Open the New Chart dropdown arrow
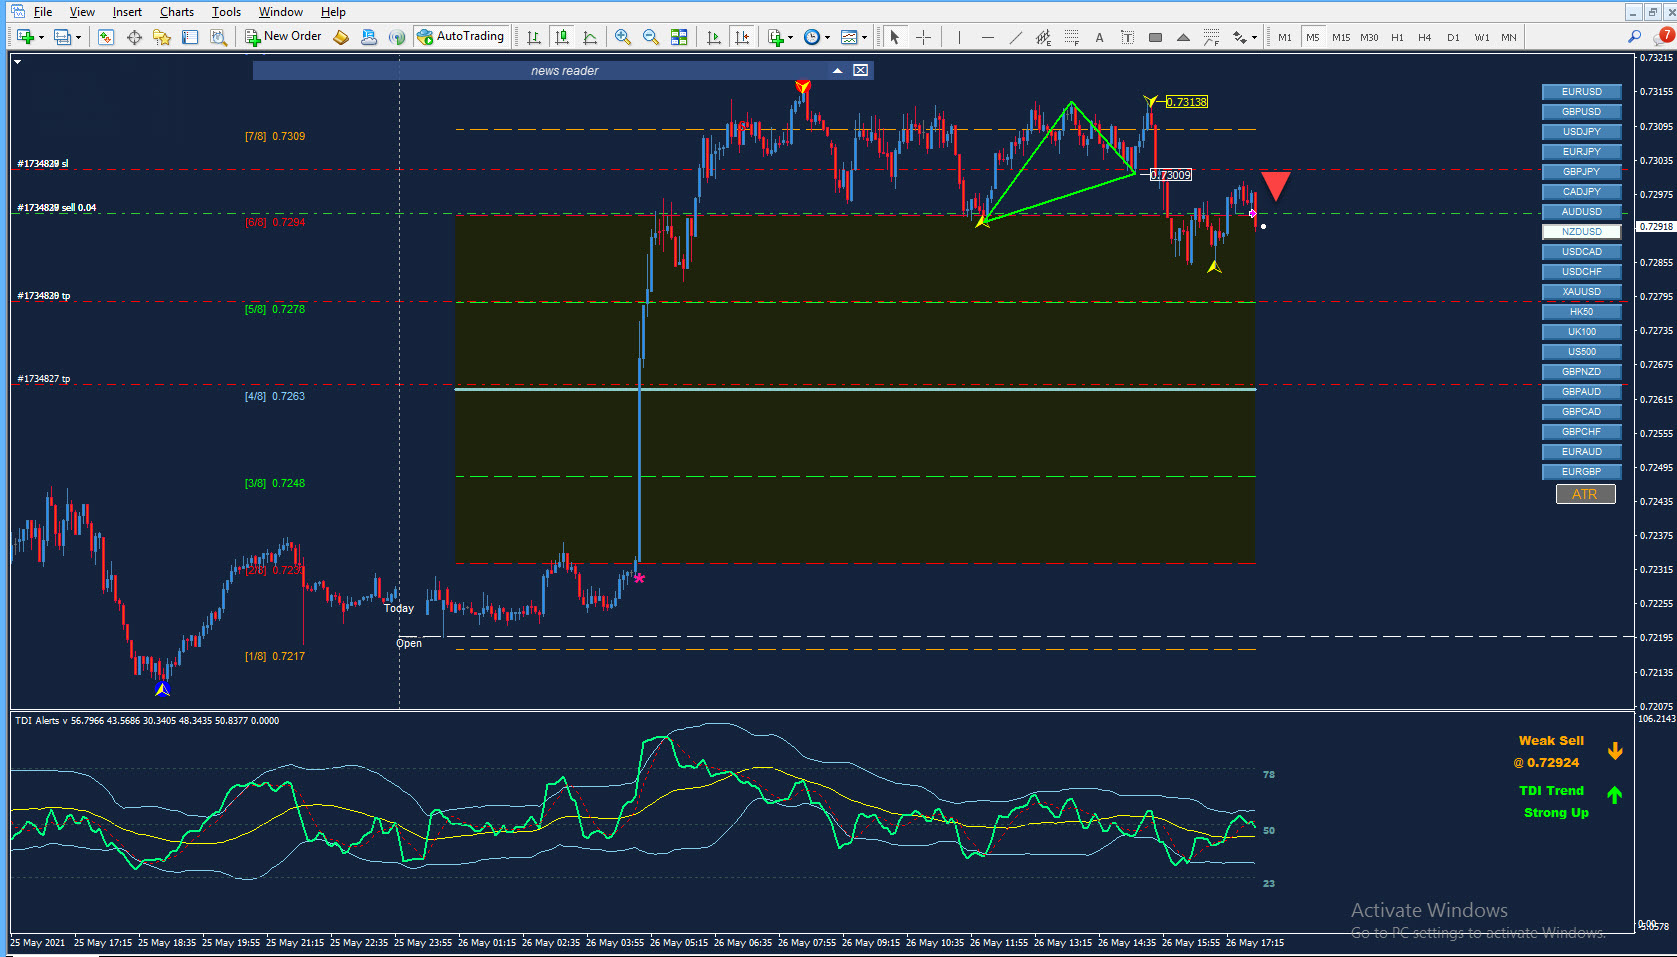This screenshot has width=1677, height=957. point(41,38)
